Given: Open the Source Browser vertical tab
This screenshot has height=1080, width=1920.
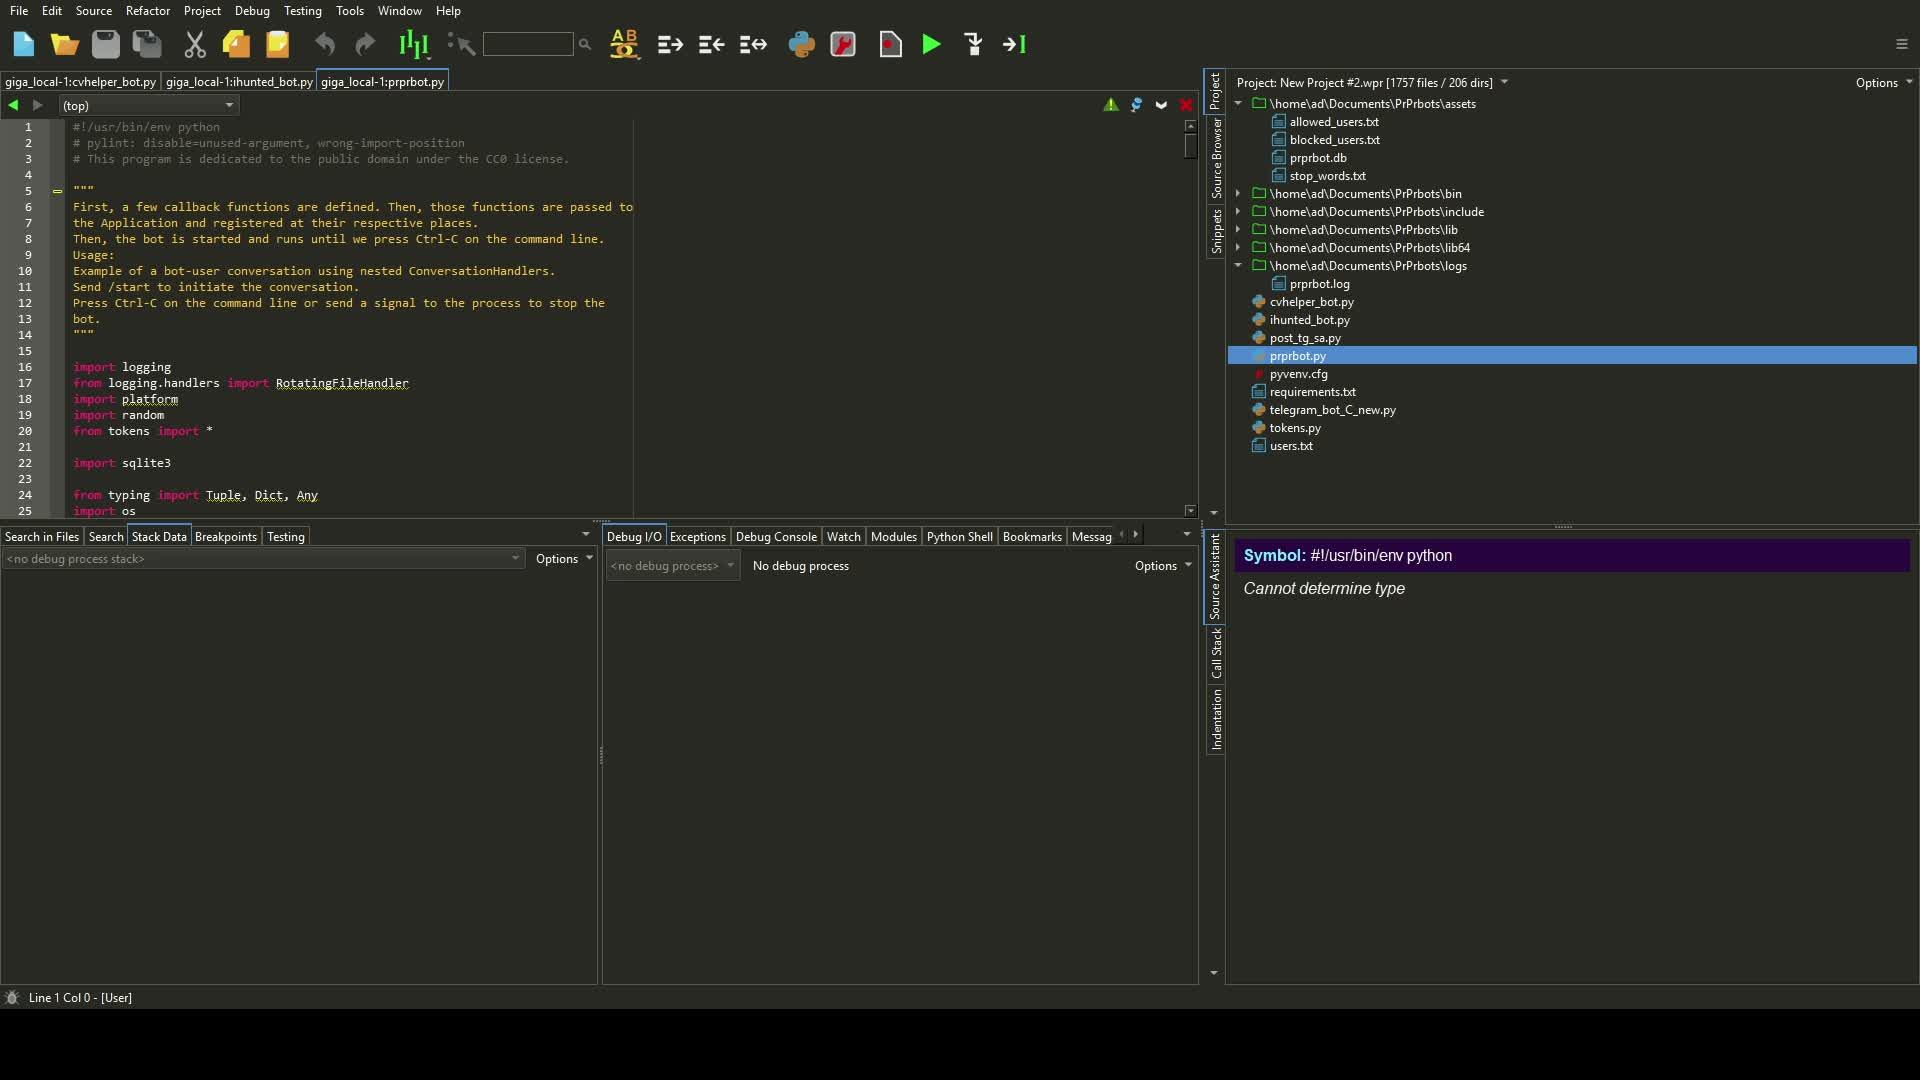Looking at the screenshot, I should 1216,158.
